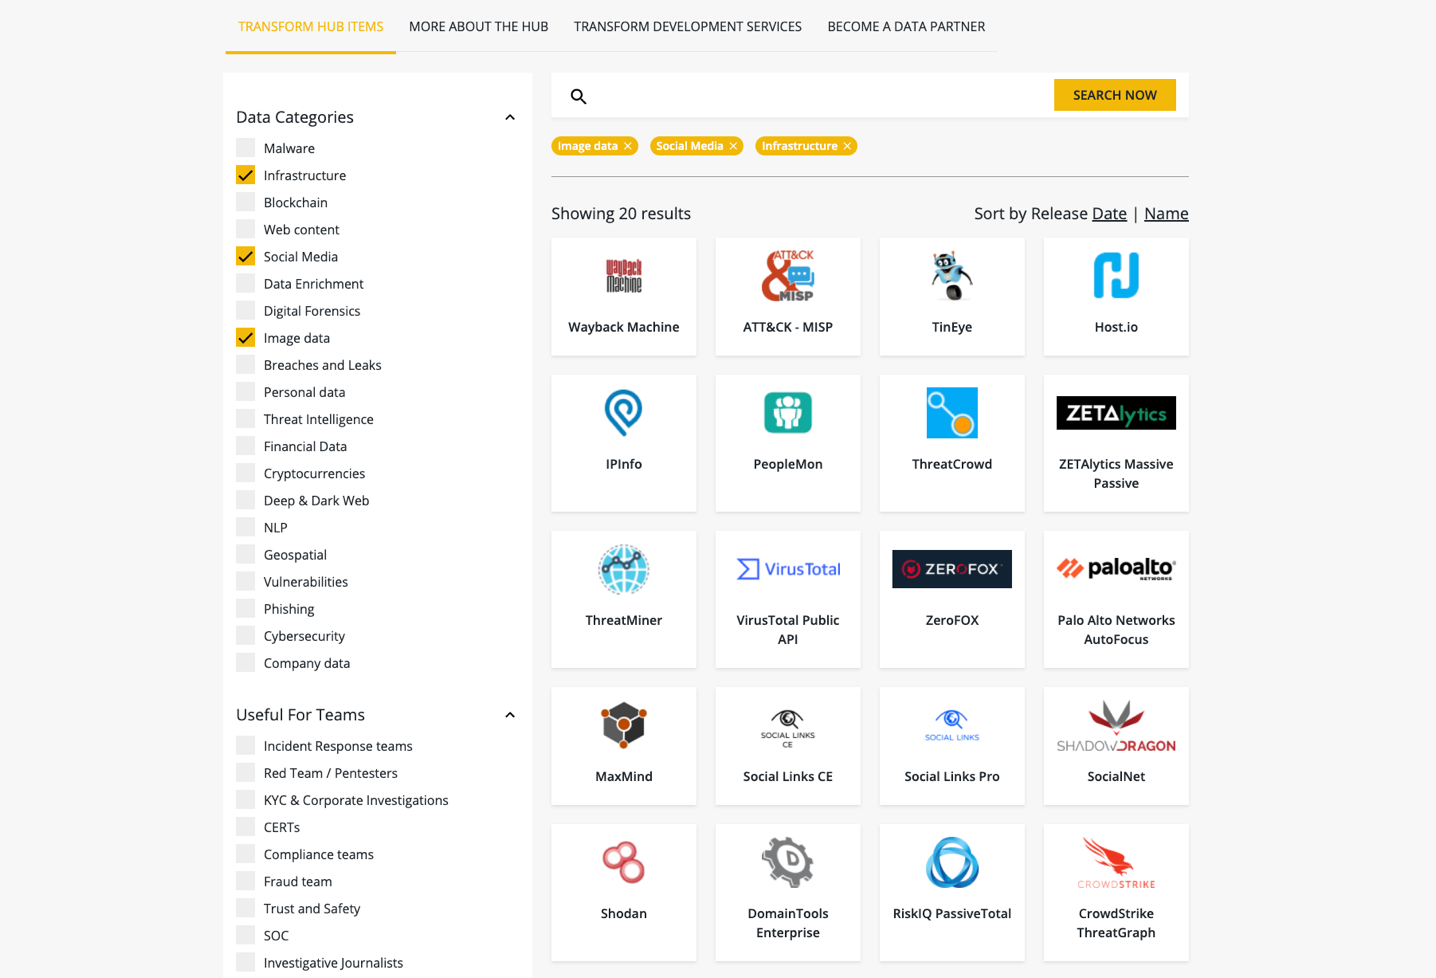Enable the Geospatial checkbox
The image size is (1436, 978).
click(245, 554)
